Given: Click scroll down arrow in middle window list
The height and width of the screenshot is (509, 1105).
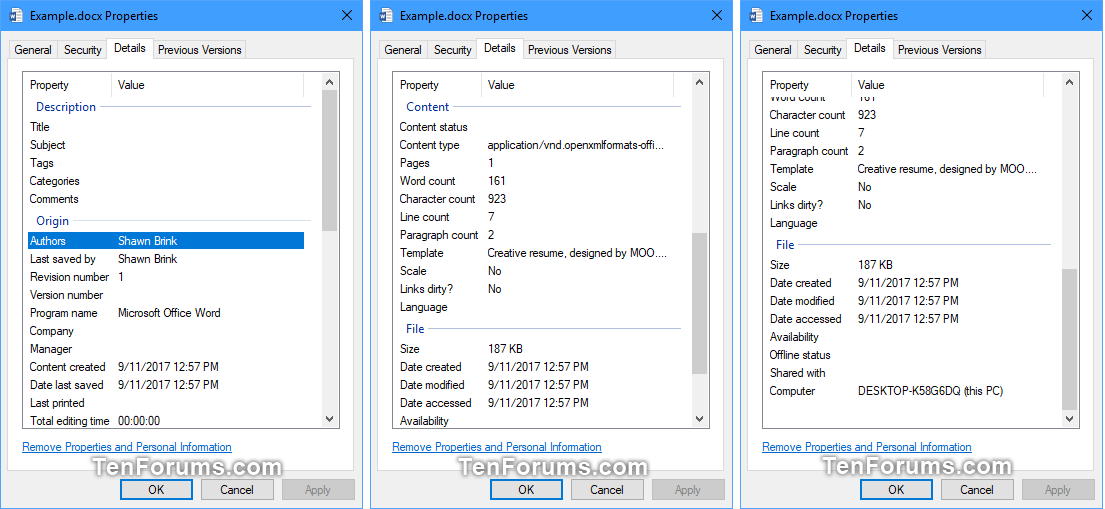Looking at the screenshot, I should [699, 419].
